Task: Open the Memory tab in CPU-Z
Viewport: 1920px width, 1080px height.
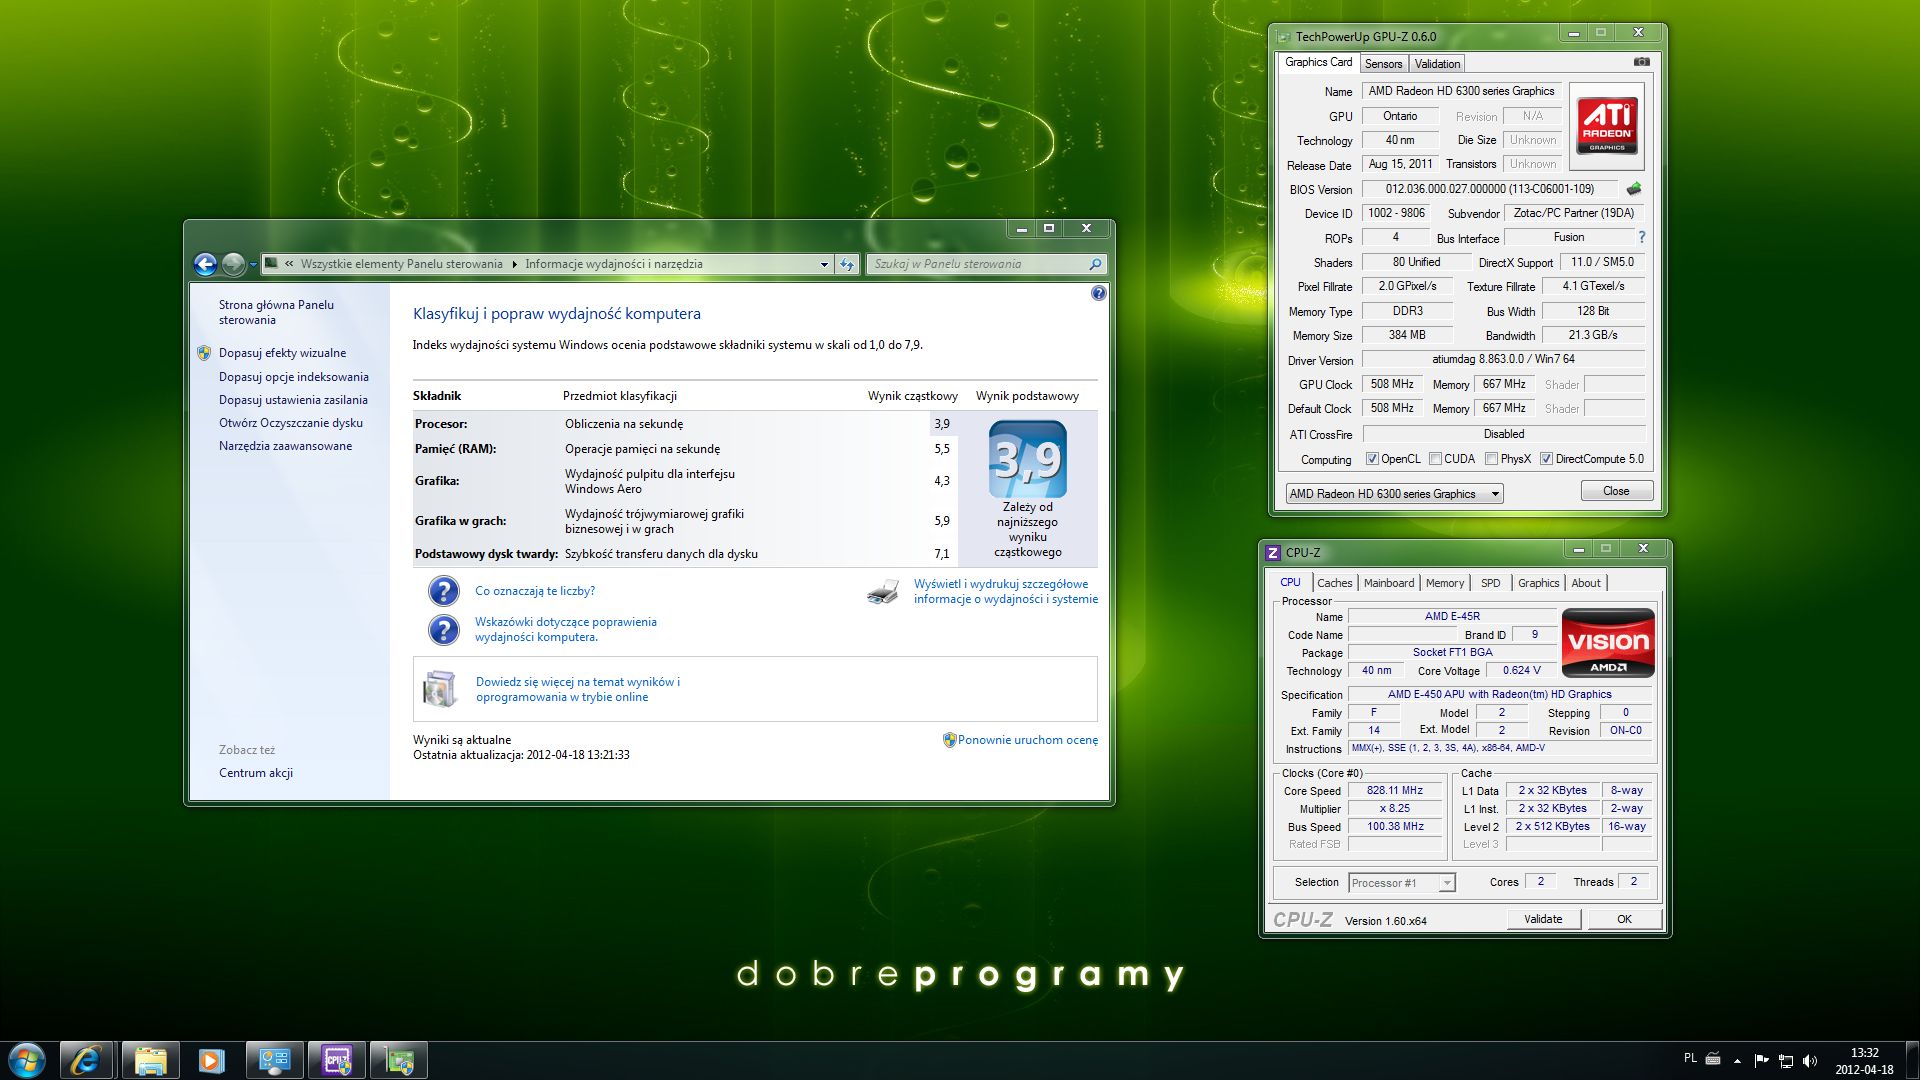Action: point(1445,583)
